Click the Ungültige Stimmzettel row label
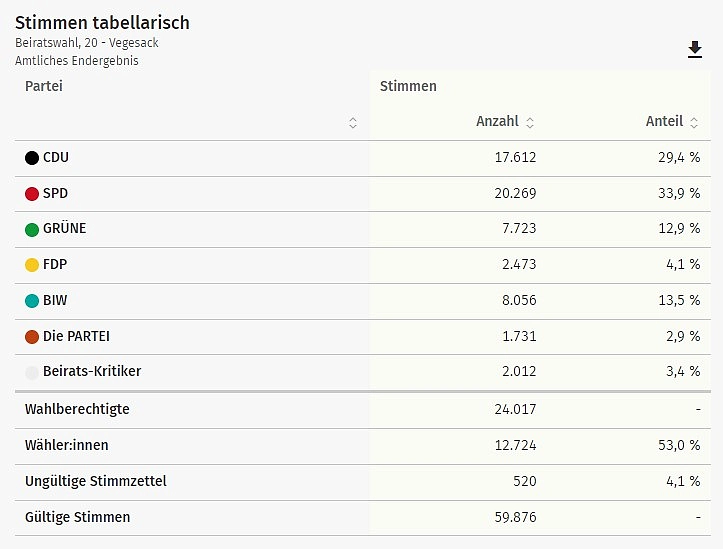This screenshot has width=723, height=549. 95,481
